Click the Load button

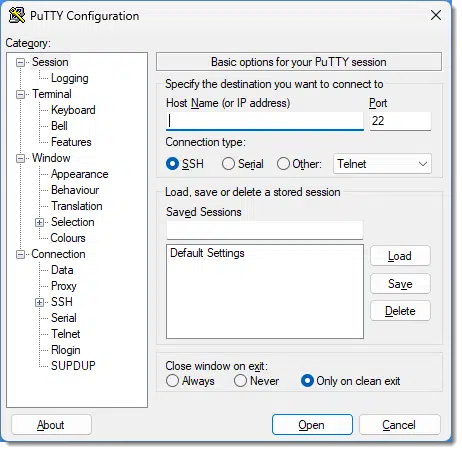click(400, 256)
